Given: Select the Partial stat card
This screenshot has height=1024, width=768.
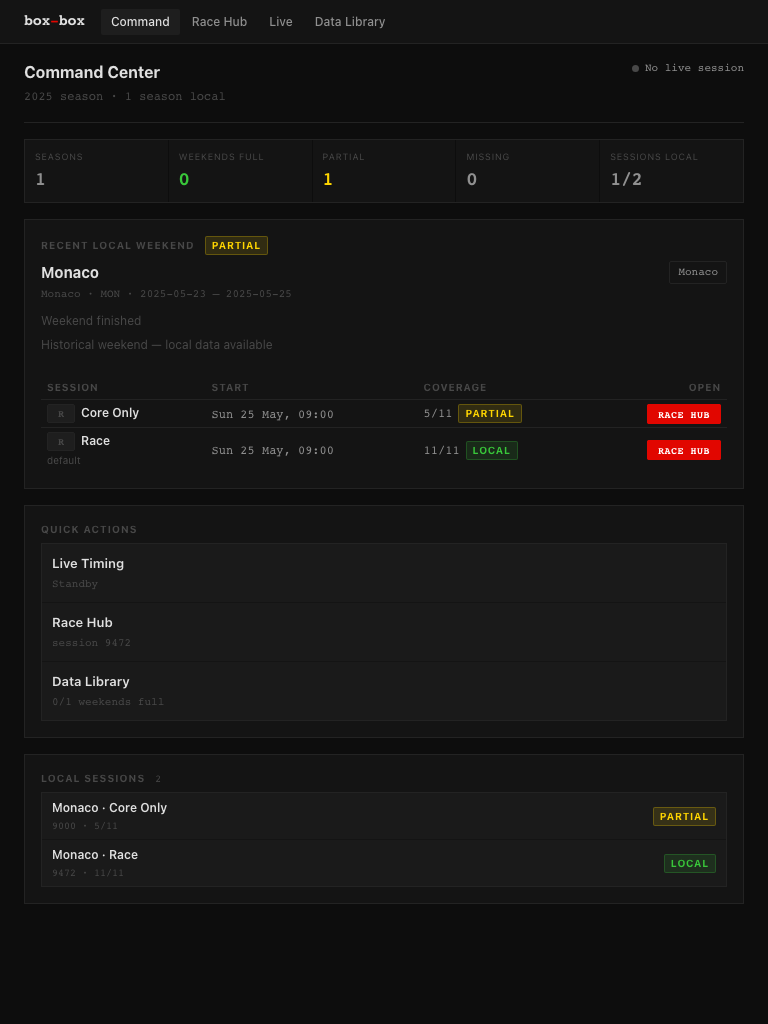Looking at the screenshot, I should (x=384, y=171).
